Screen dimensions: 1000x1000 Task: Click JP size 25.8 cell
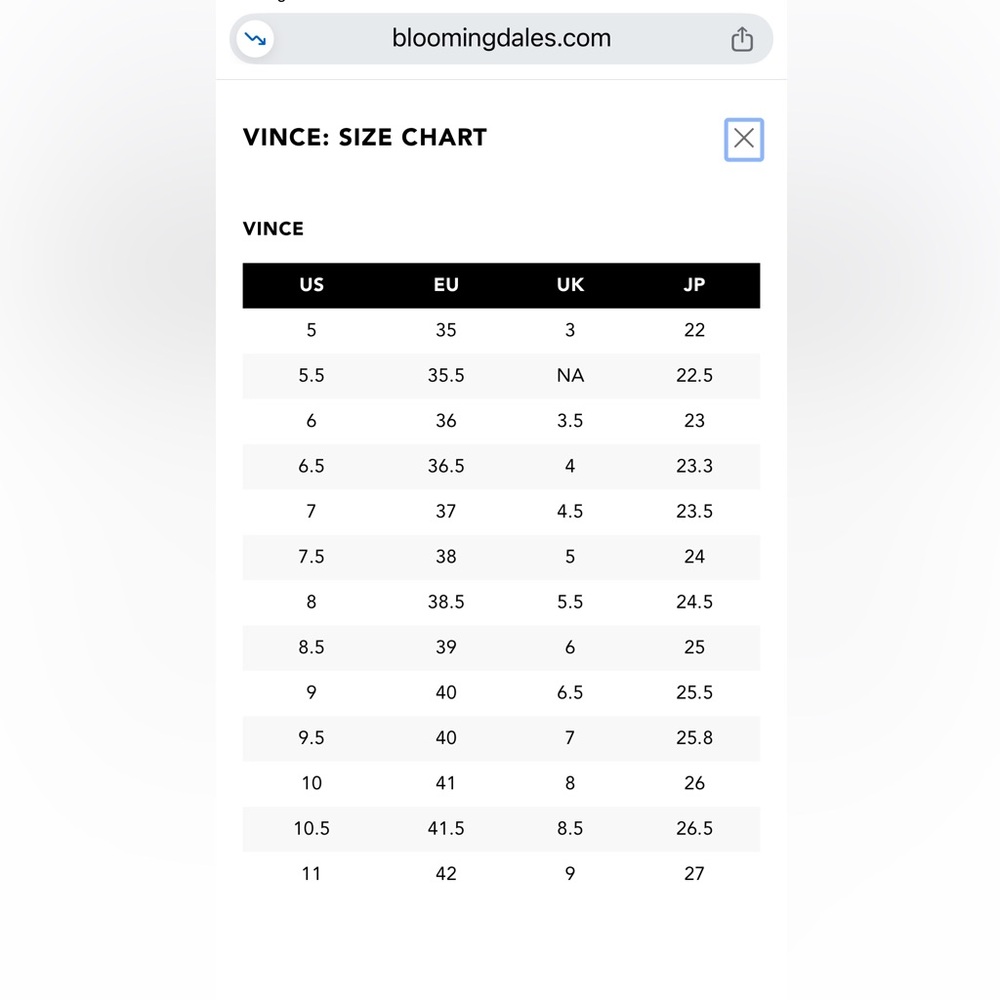(x=694, y=738)
